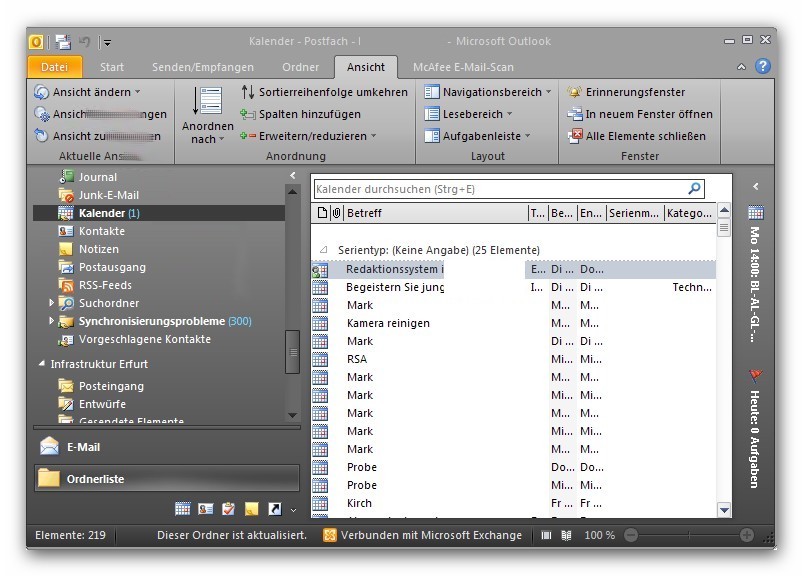Select the RSS-Feeds folder

[105, 285]
